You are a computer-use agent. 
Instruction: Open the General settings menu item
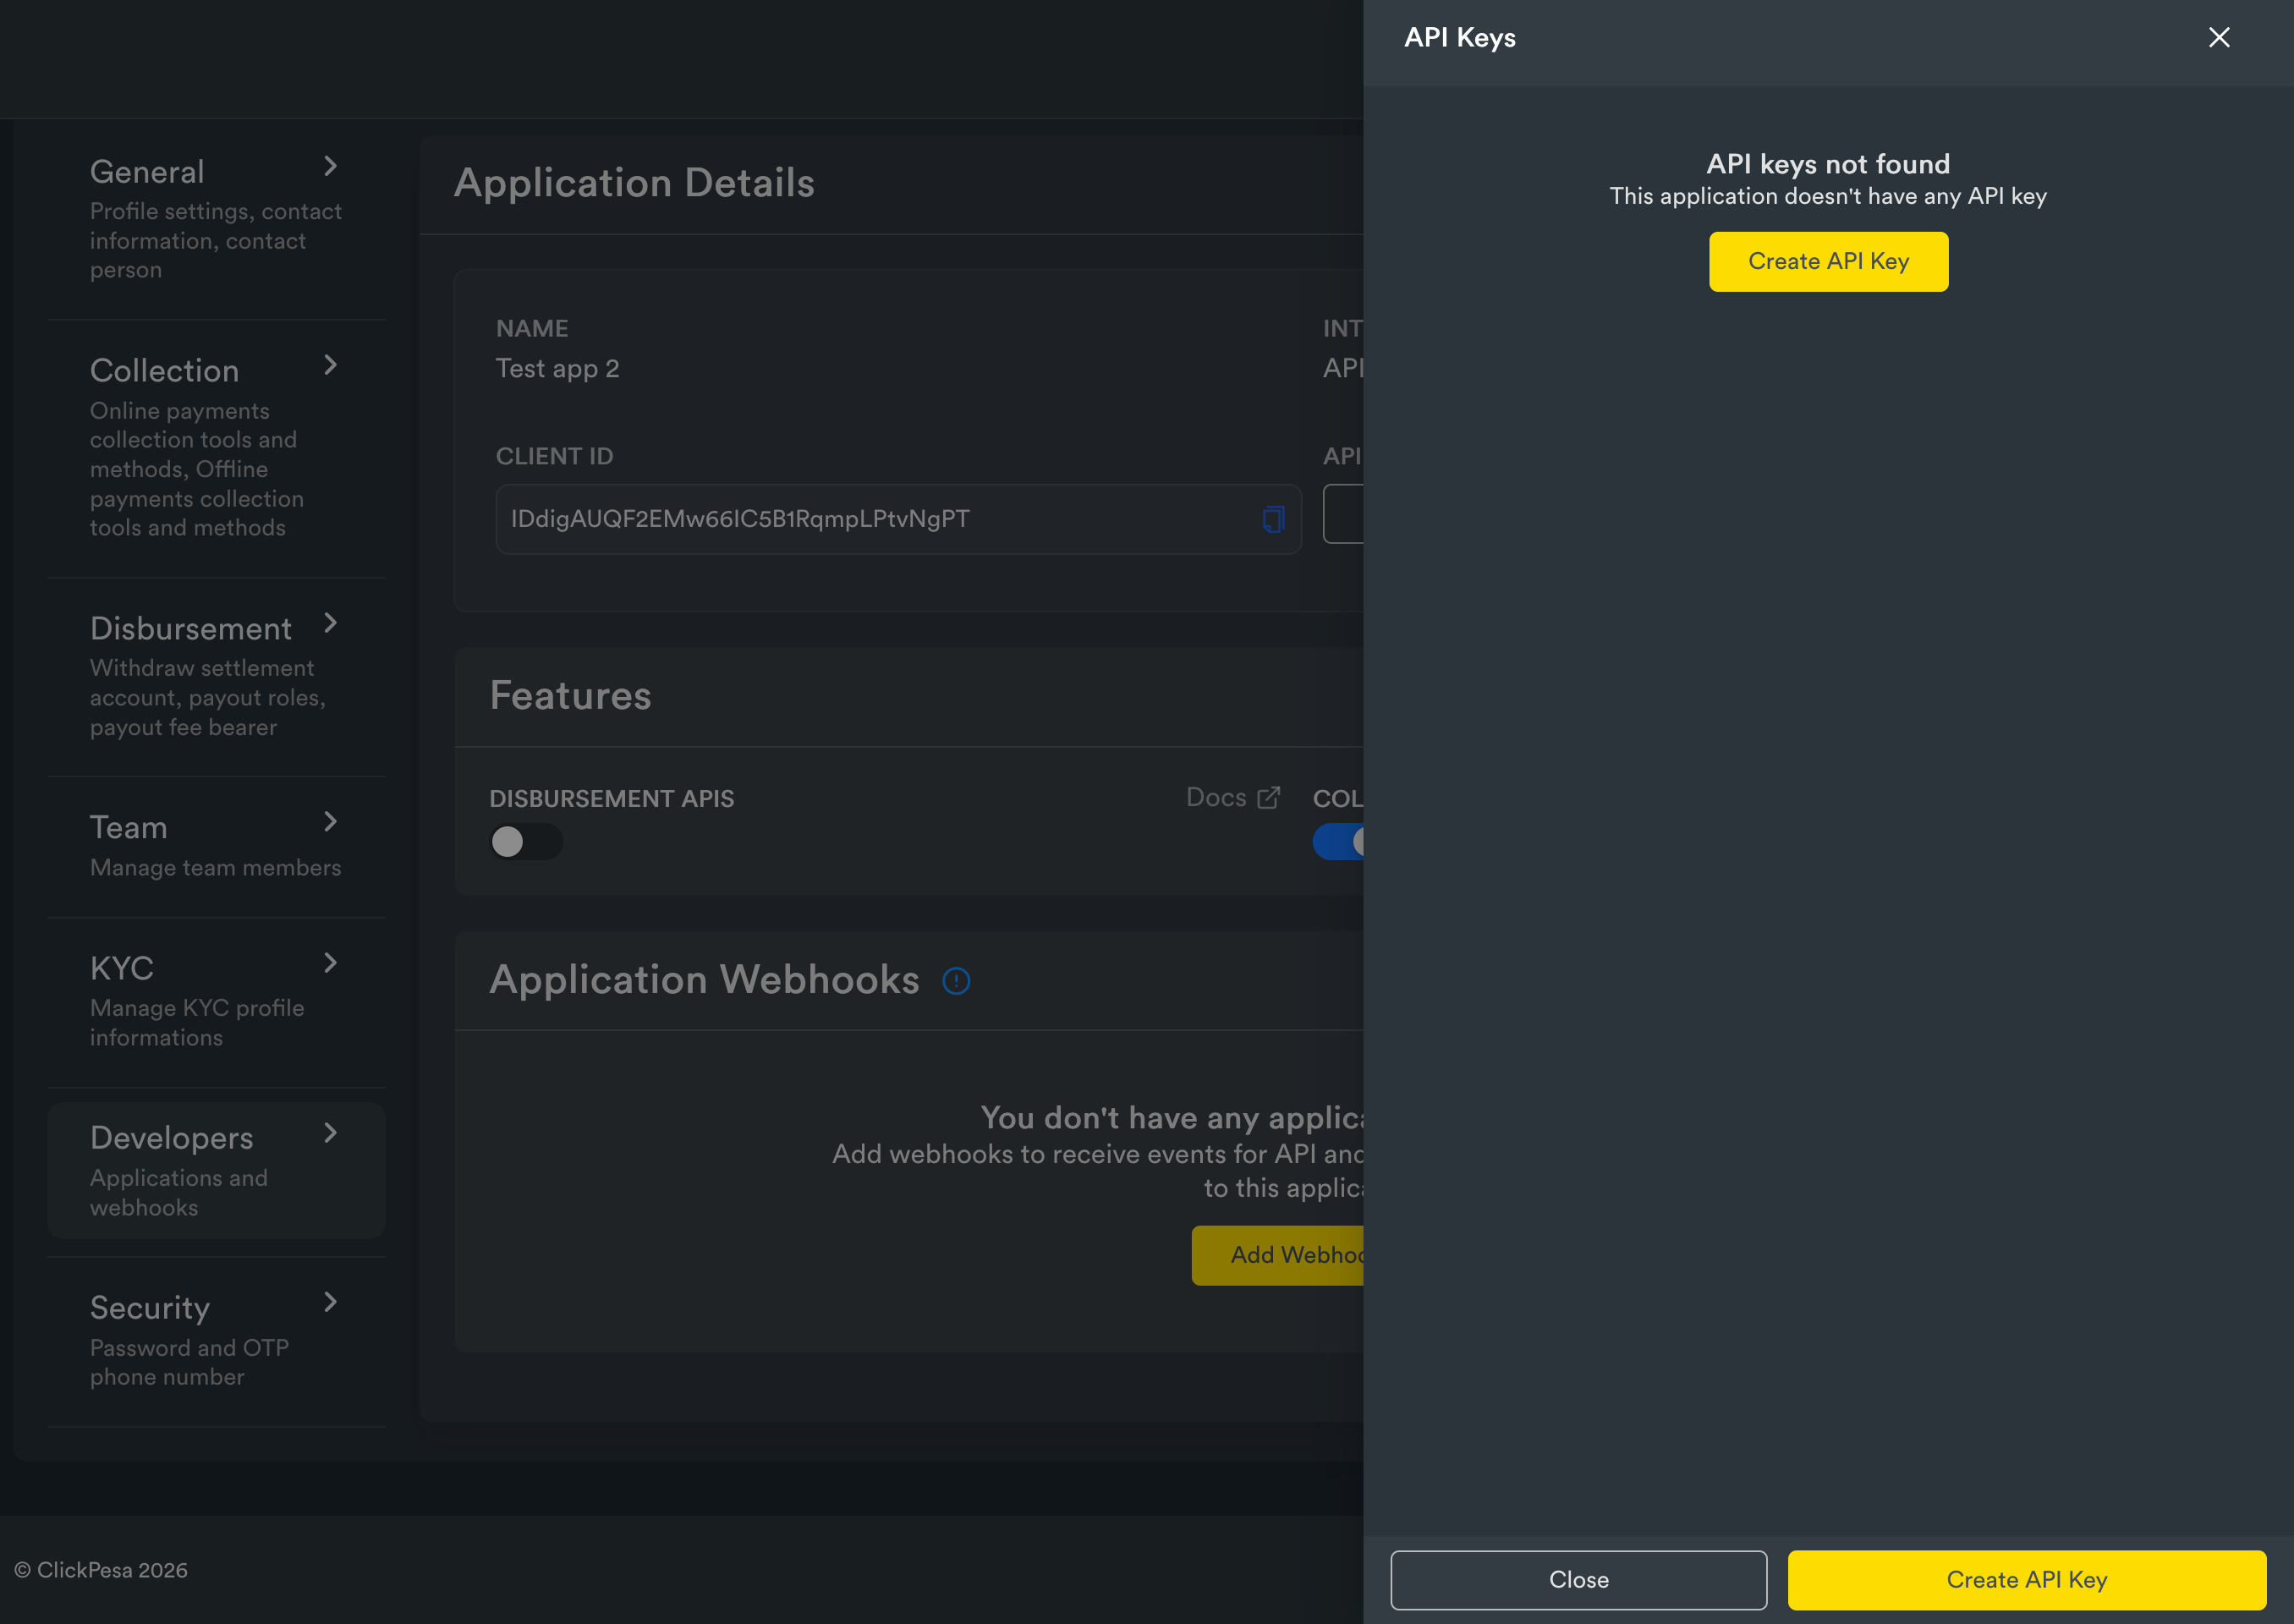coord(216,219)
